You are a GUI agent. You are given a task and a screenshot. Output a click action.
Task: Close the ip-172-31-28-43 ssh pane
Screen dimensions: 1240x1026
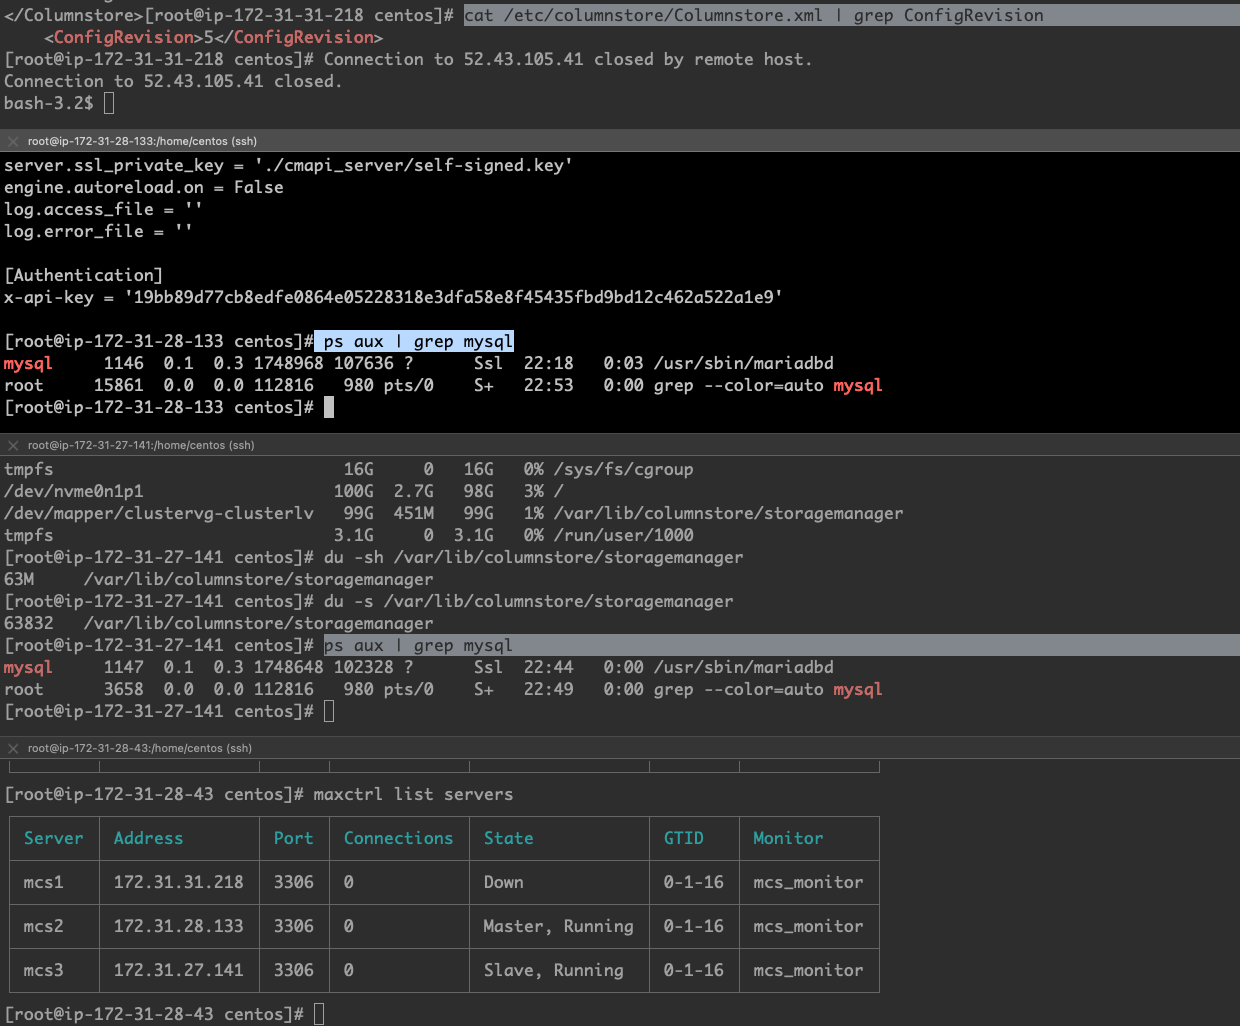[13, 748]
